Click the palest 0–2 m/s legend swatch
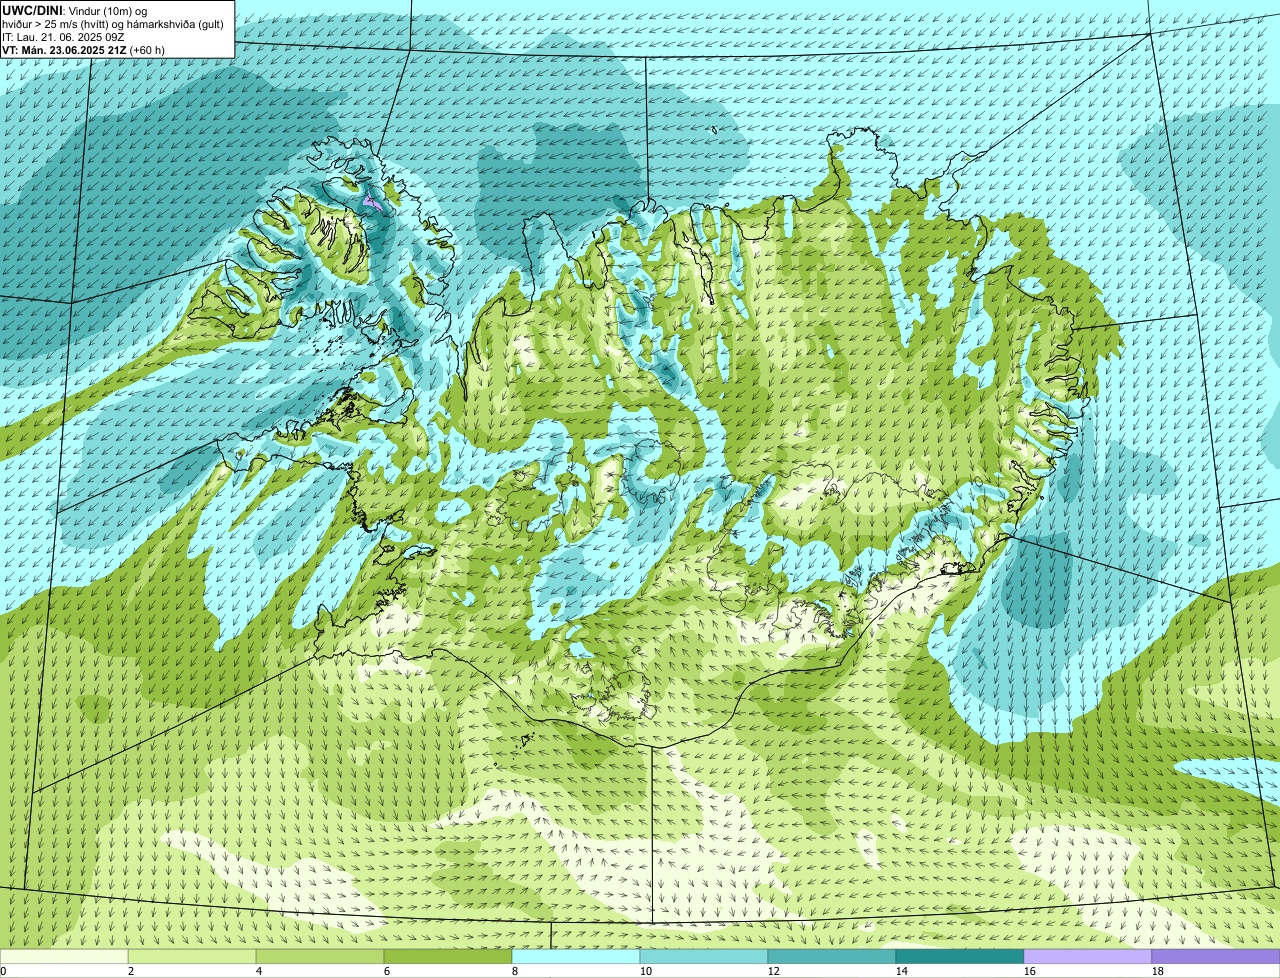Screen dimensions: 1280x978 tap(64, 956)
